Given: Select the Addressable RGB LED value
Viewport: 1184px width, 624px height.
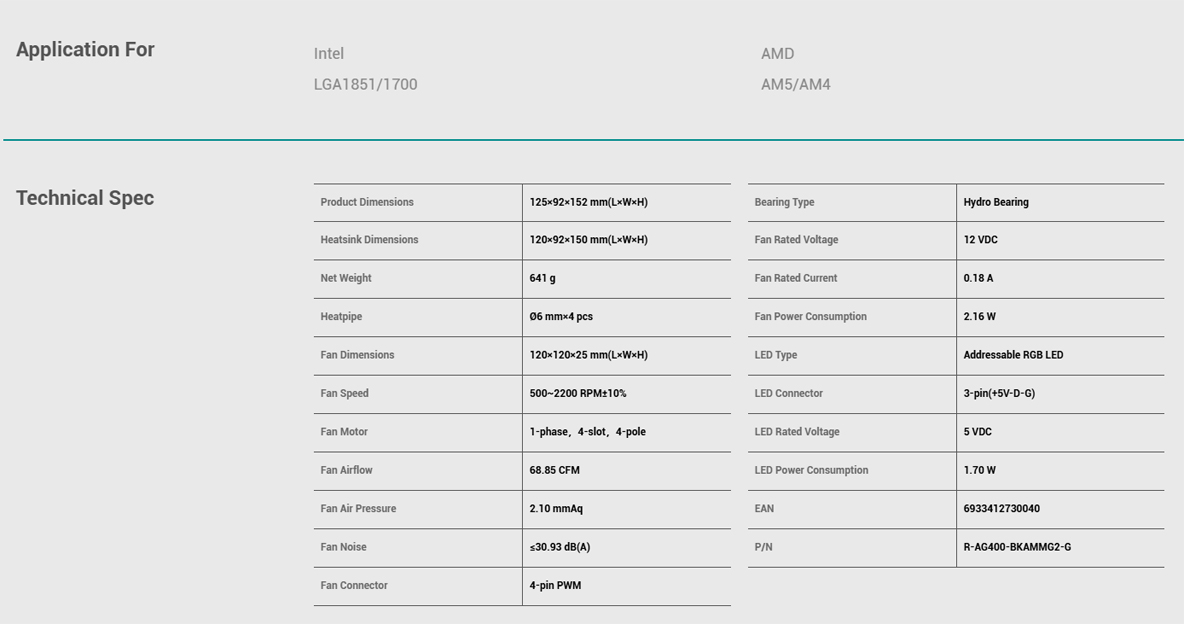Looking at the screenshot, I should (1013, 355).
